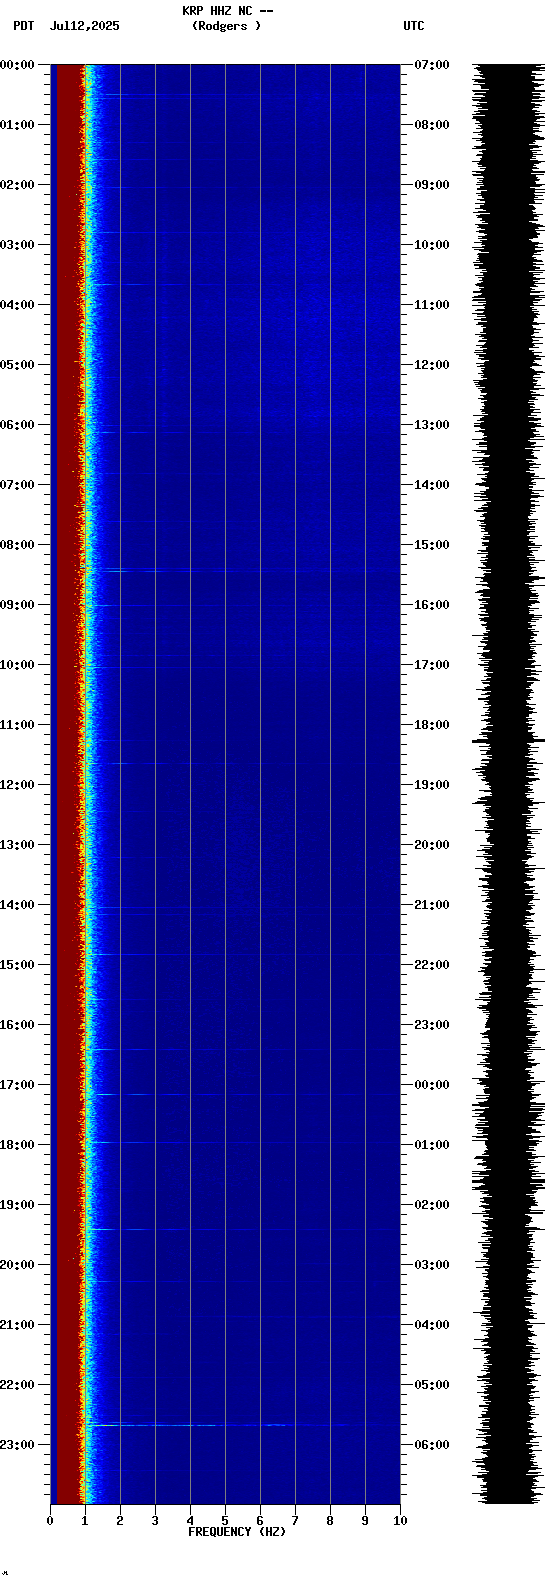Click the FREQUENCY (HZ) axis label
The width and height of the screenshot is (552, 1584).
click(237, 1532)
